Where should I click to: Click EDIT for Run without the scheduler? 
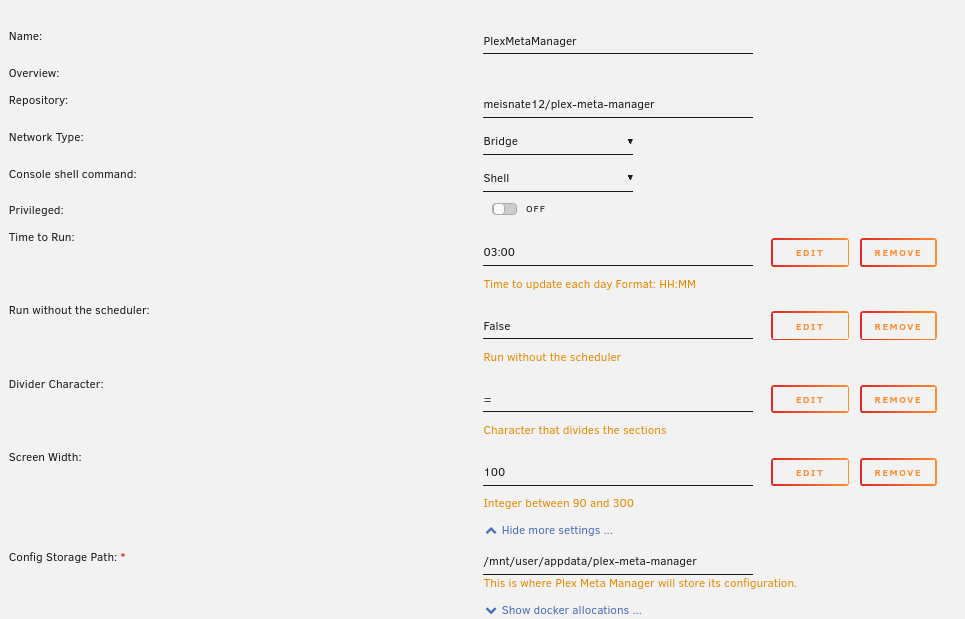(810, 325)
